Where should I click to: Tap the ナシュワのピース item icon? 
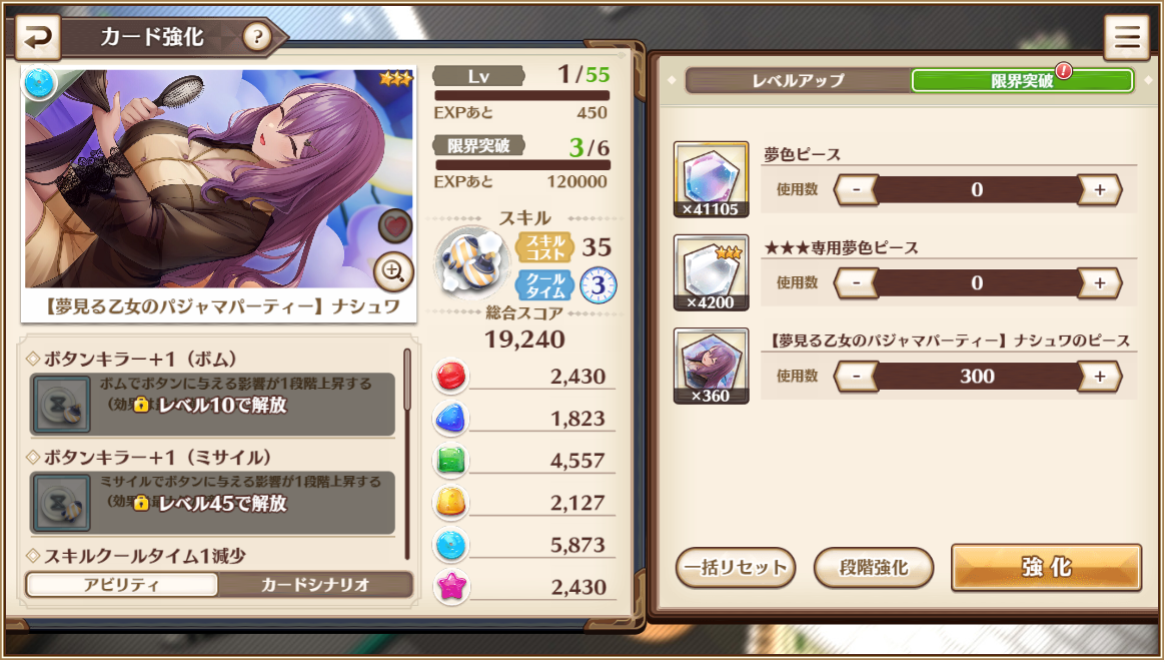[711, 366]
